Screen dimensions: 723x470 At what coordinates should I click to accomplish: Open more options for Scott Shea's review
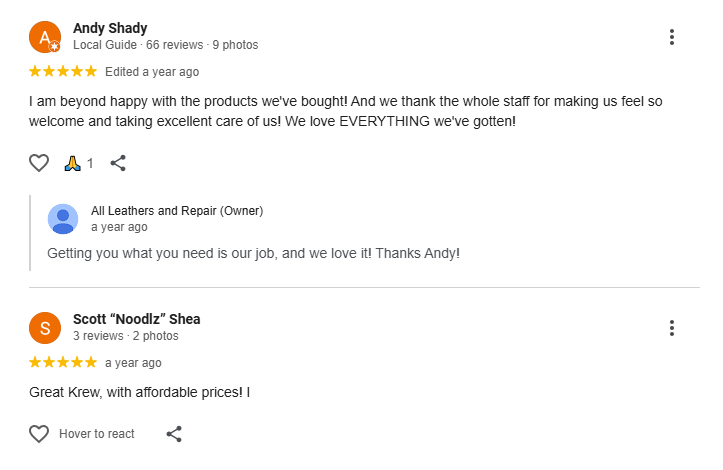tap(672, 328)
